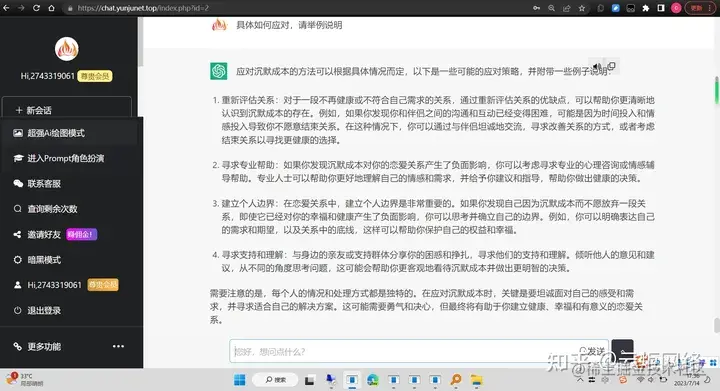
Task: Click the link icon beside 更多功能
Action: tap(17, 346)
